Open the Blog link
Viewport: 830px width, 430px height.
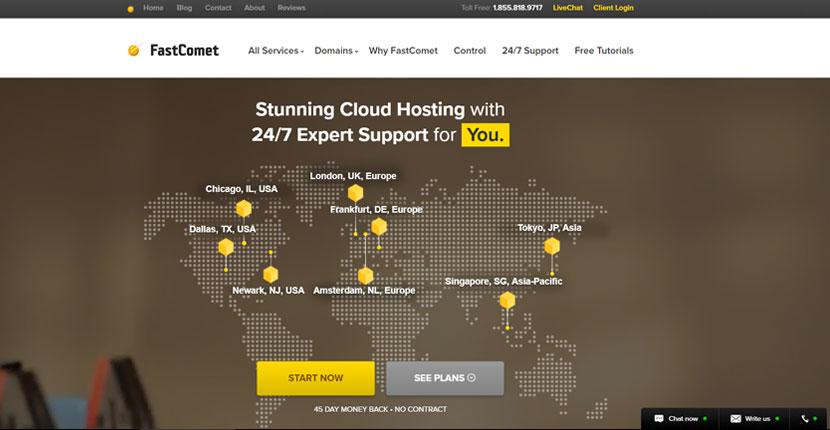click(x=184, y=8)
